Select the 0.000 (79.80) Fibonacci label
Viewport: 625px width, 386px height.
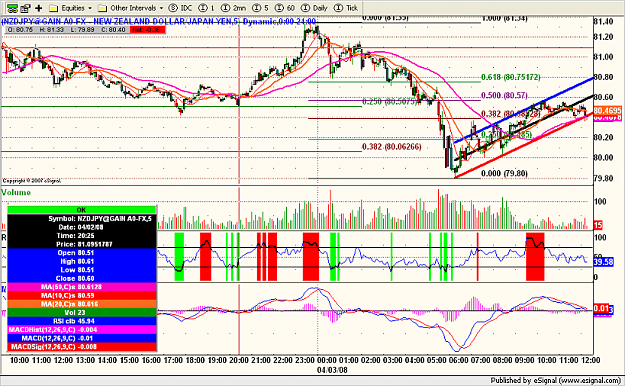tap(504, 173)
